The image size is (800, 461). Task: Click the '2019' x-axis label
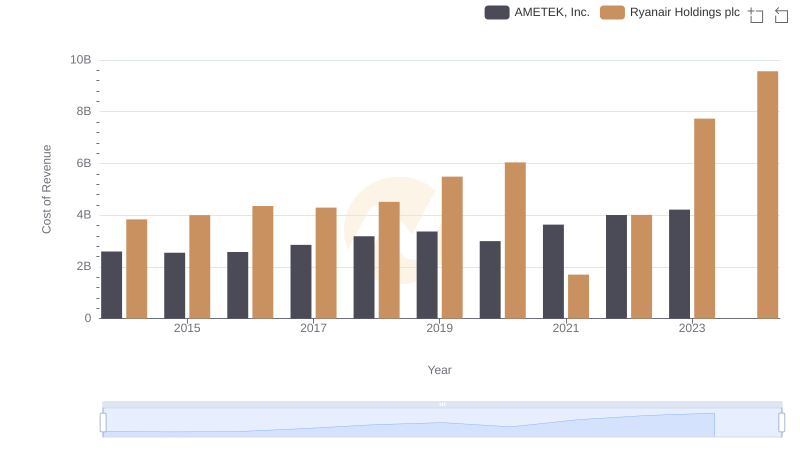pos(439,328)
